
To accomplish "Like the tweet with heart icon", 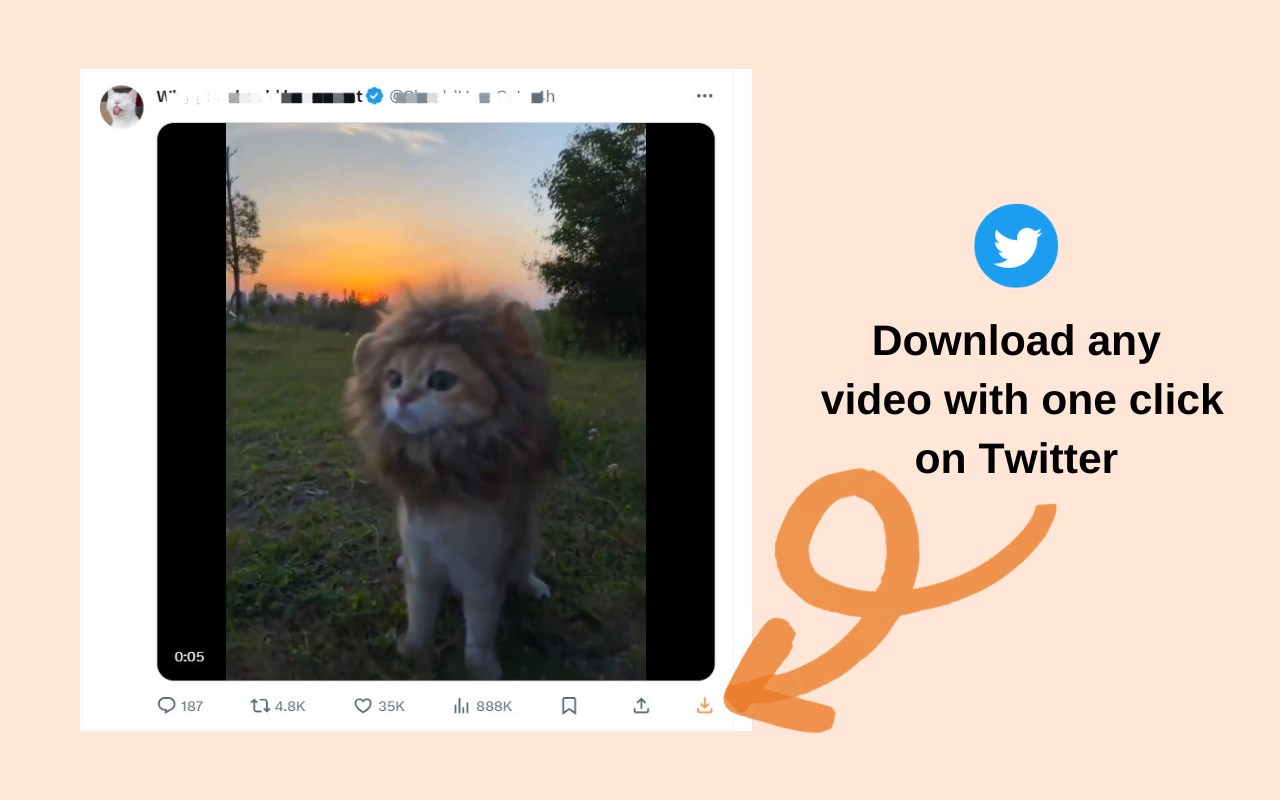I will [x=363, y=705].
